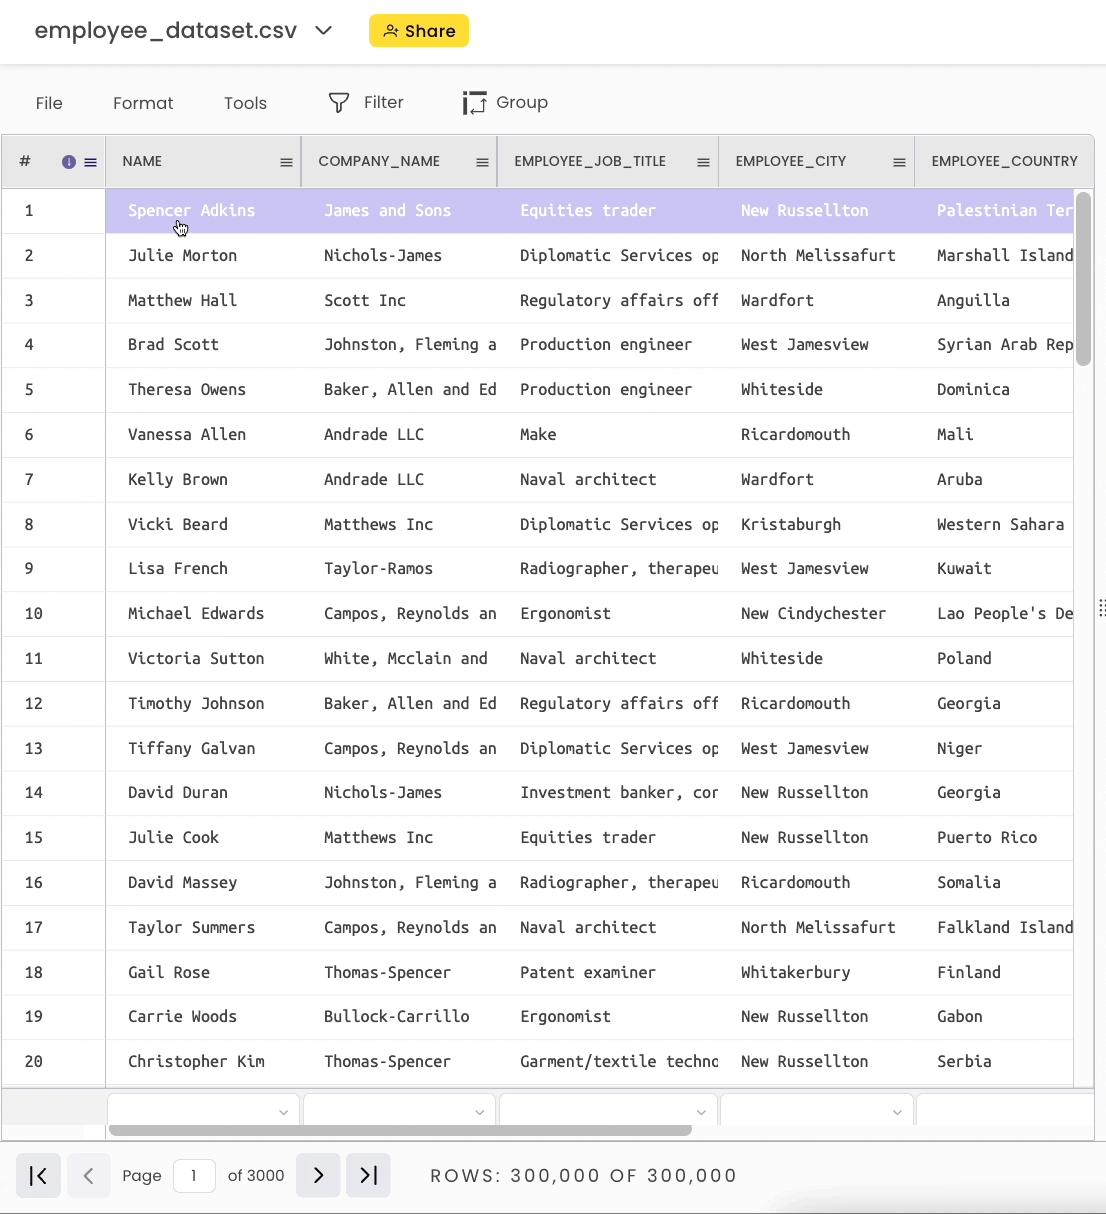Expand the employee_dataset.csv file name dropdown
This screenshot has width=1106, height=1214.
(323, 31)
